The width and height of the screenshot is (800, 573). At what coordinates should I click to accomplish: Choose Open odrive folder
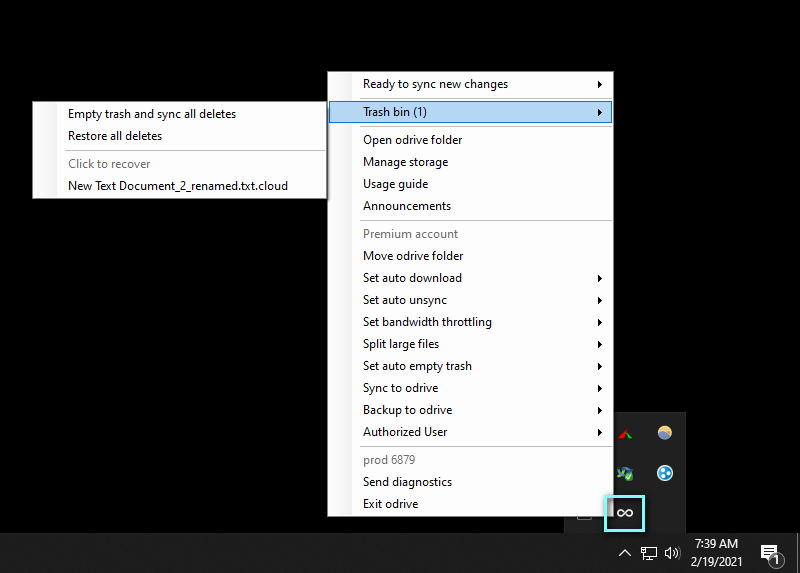tap(412, 140)
